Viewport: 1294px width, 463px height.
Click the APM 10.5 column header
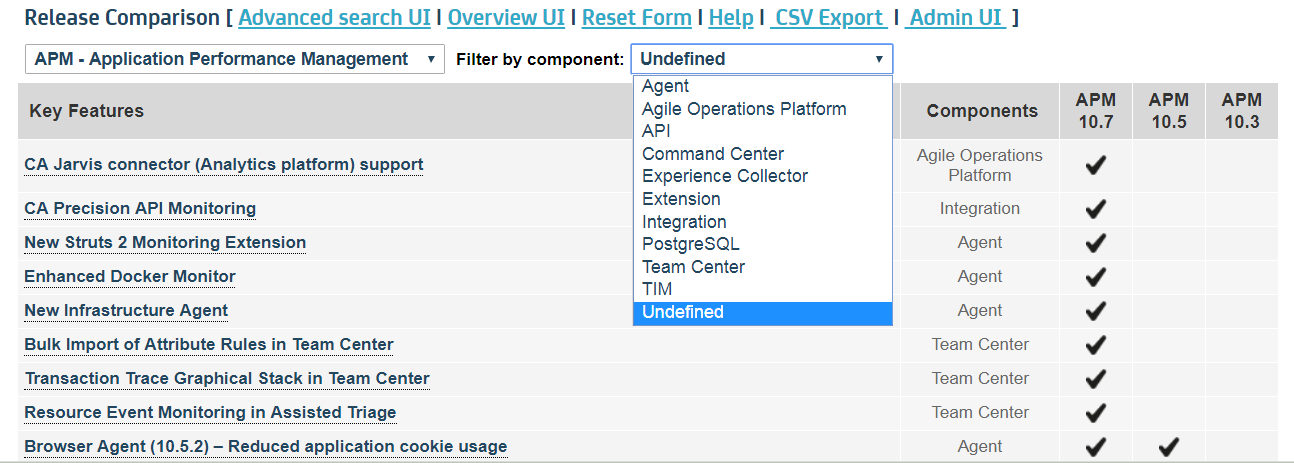1168,111
